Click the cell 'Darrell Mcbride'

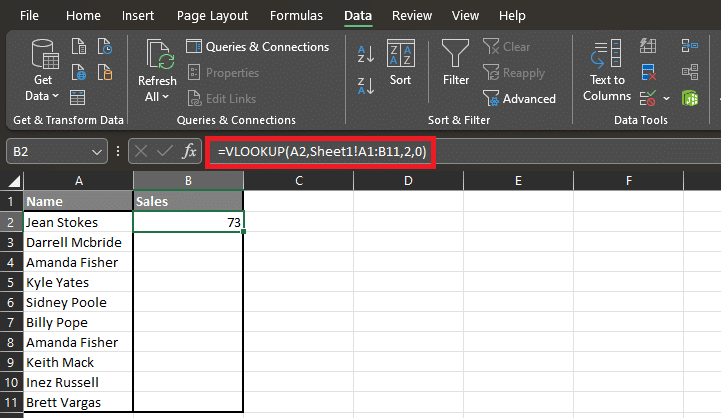click(x=78, y=242)
